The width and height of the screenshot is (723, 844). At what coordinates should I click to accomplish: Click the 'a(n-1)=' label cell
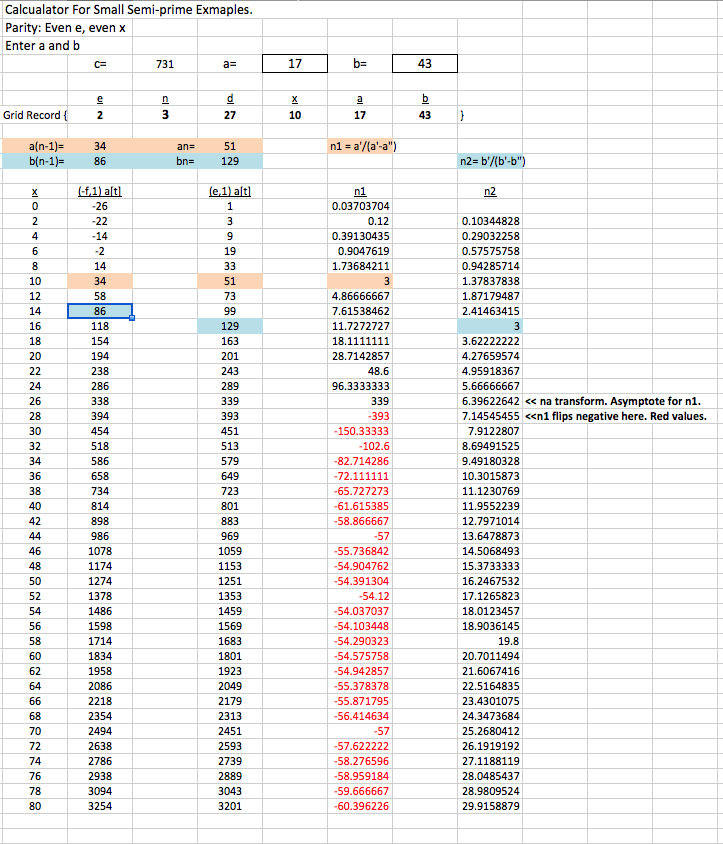(x=35, y=146)
